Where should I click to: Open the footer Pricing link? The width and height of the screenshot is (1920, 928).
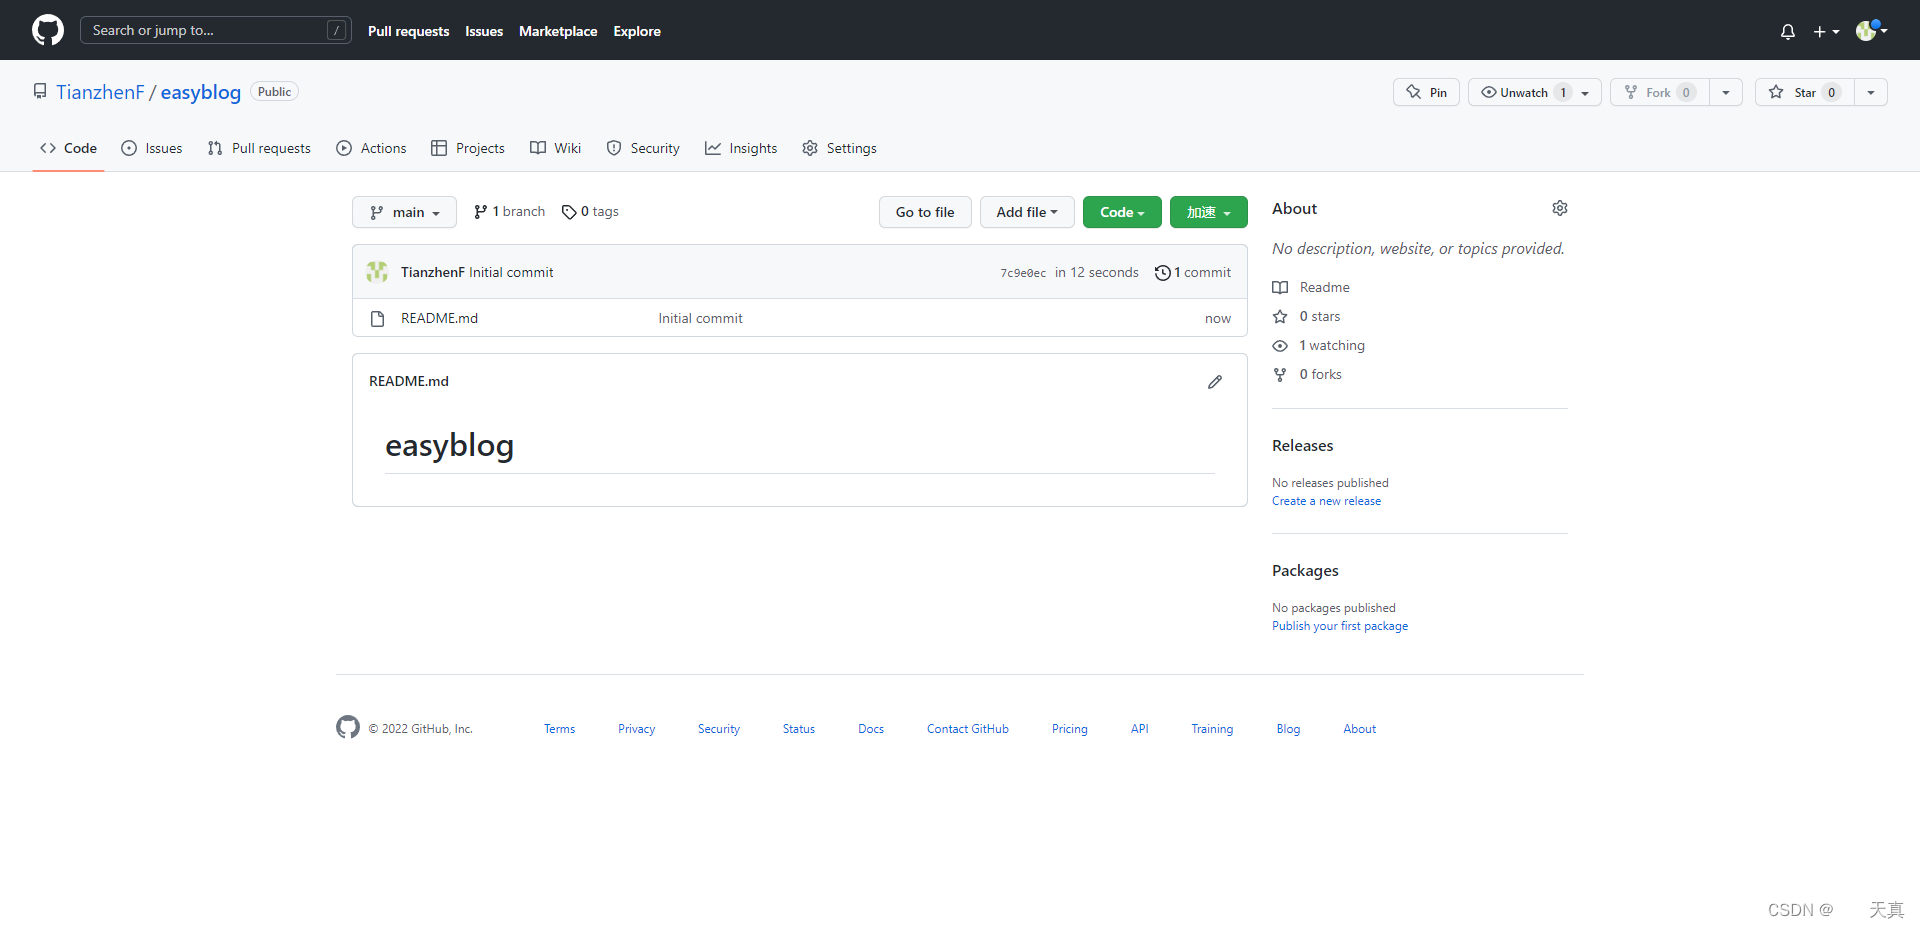pos(1069,729)
